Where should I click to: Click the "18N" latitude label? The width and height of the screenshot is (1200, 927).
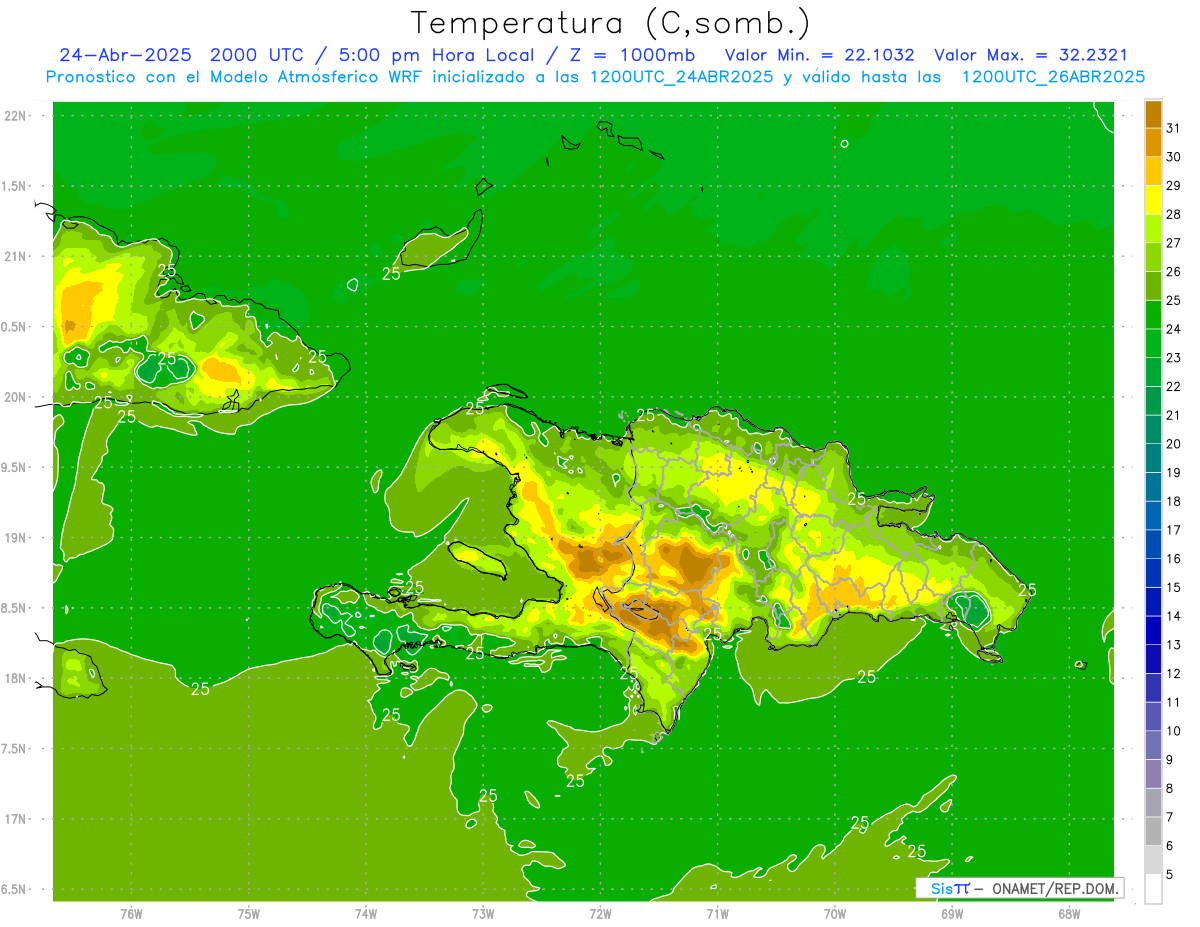coord(15,678)
